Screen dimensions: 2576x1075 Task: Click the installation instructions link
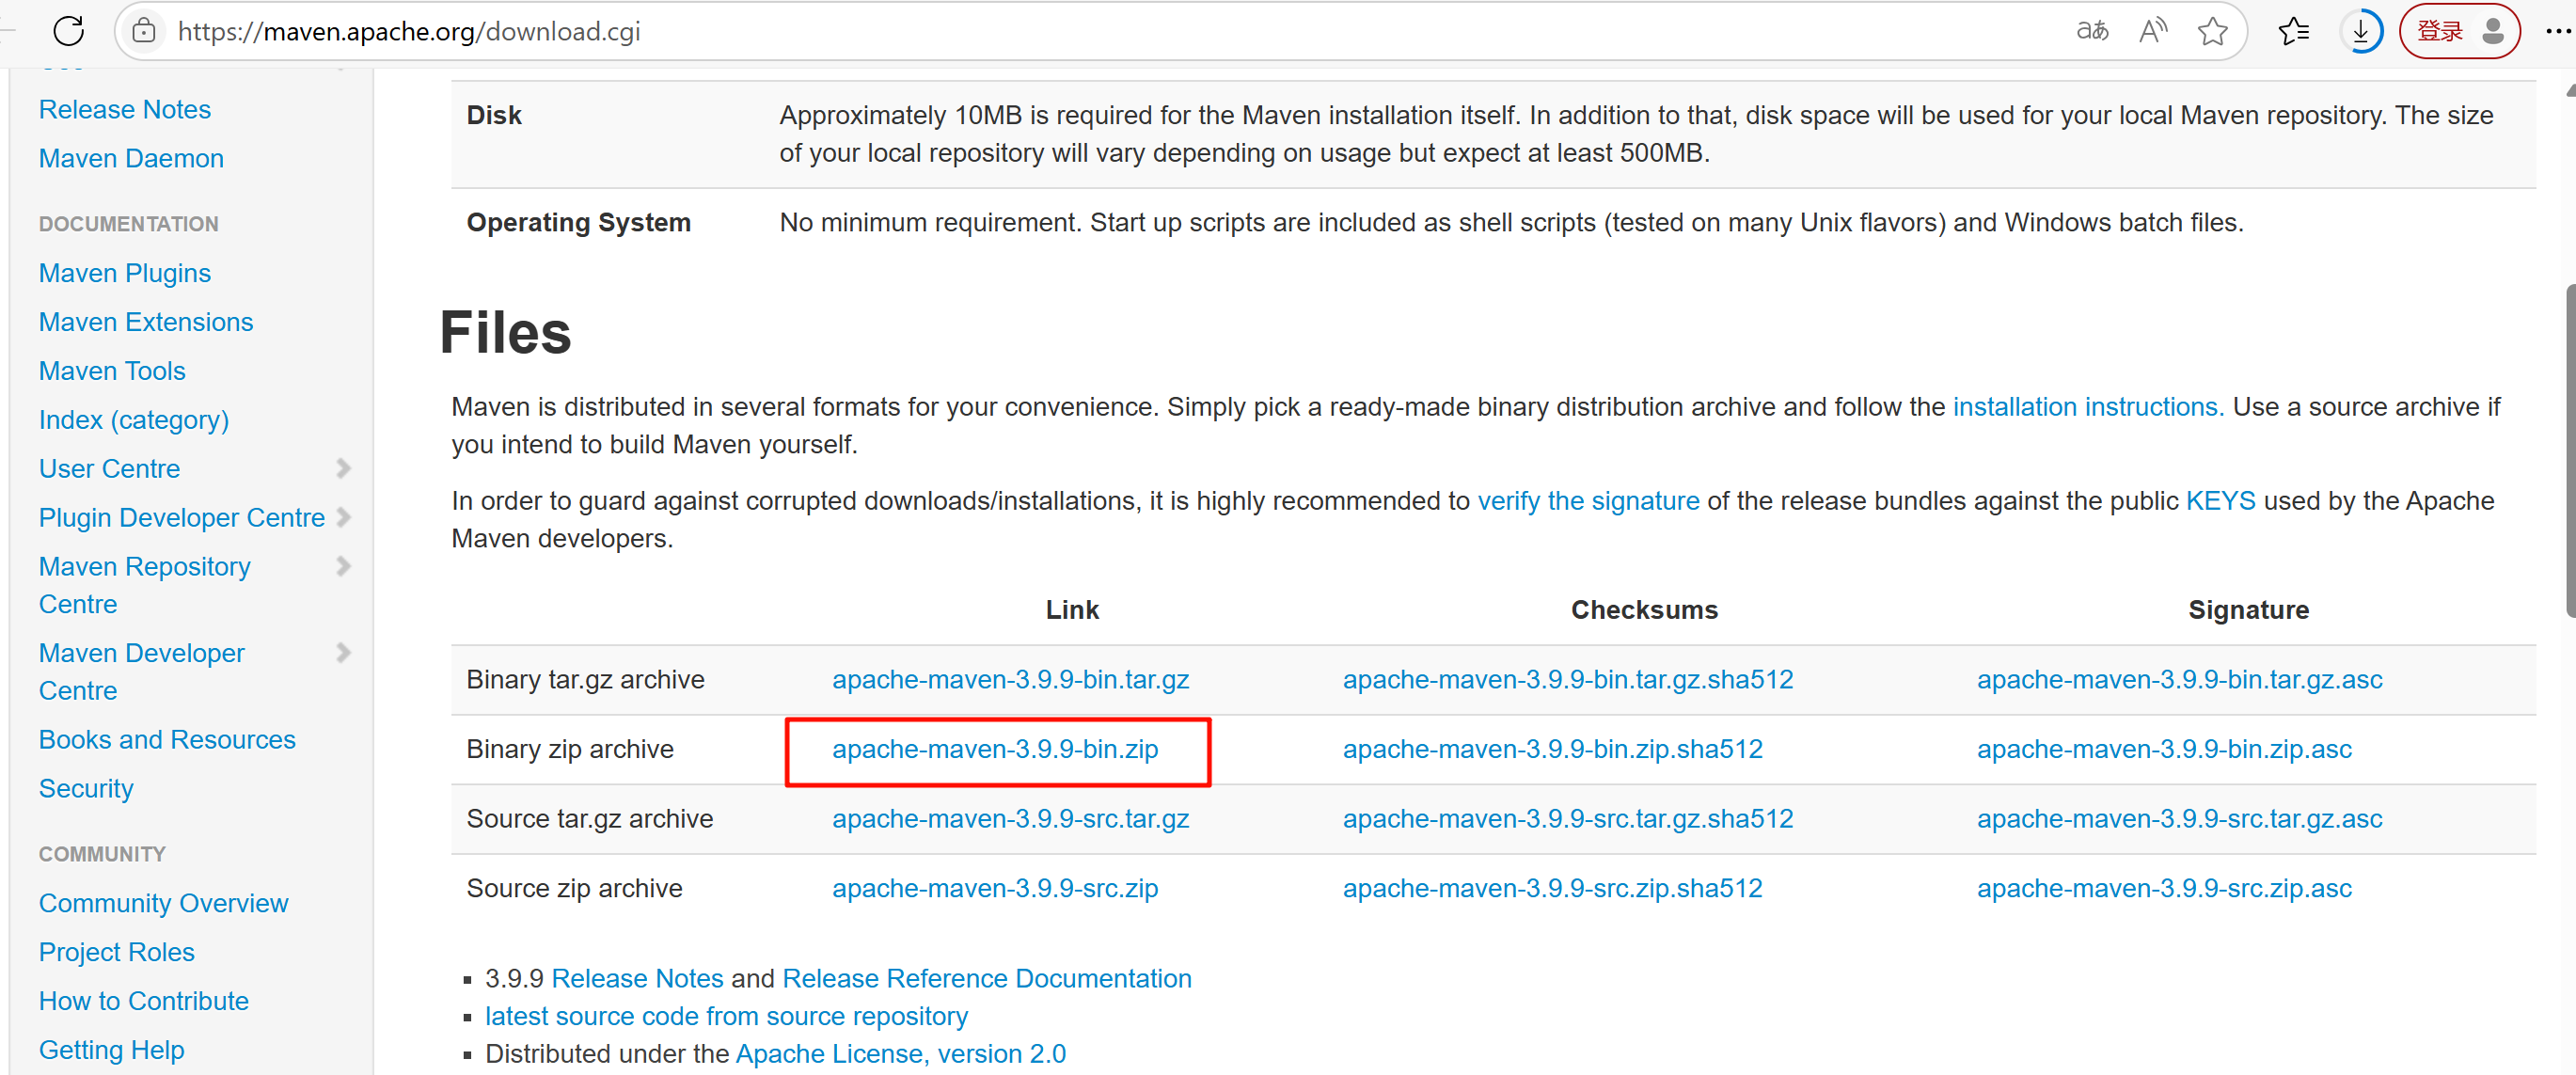point(2087,407)
